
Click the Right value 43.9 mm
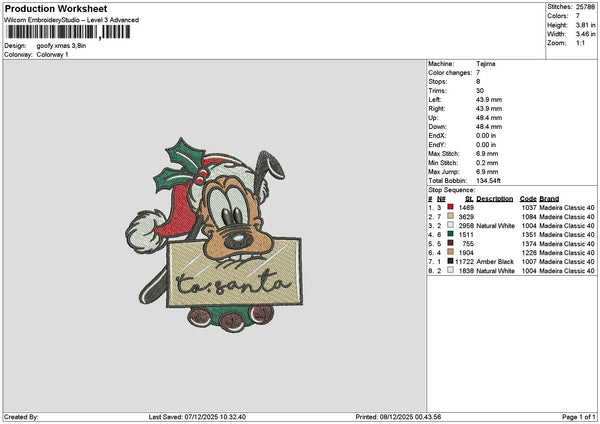pyautogui.click(x=489, y=109)
